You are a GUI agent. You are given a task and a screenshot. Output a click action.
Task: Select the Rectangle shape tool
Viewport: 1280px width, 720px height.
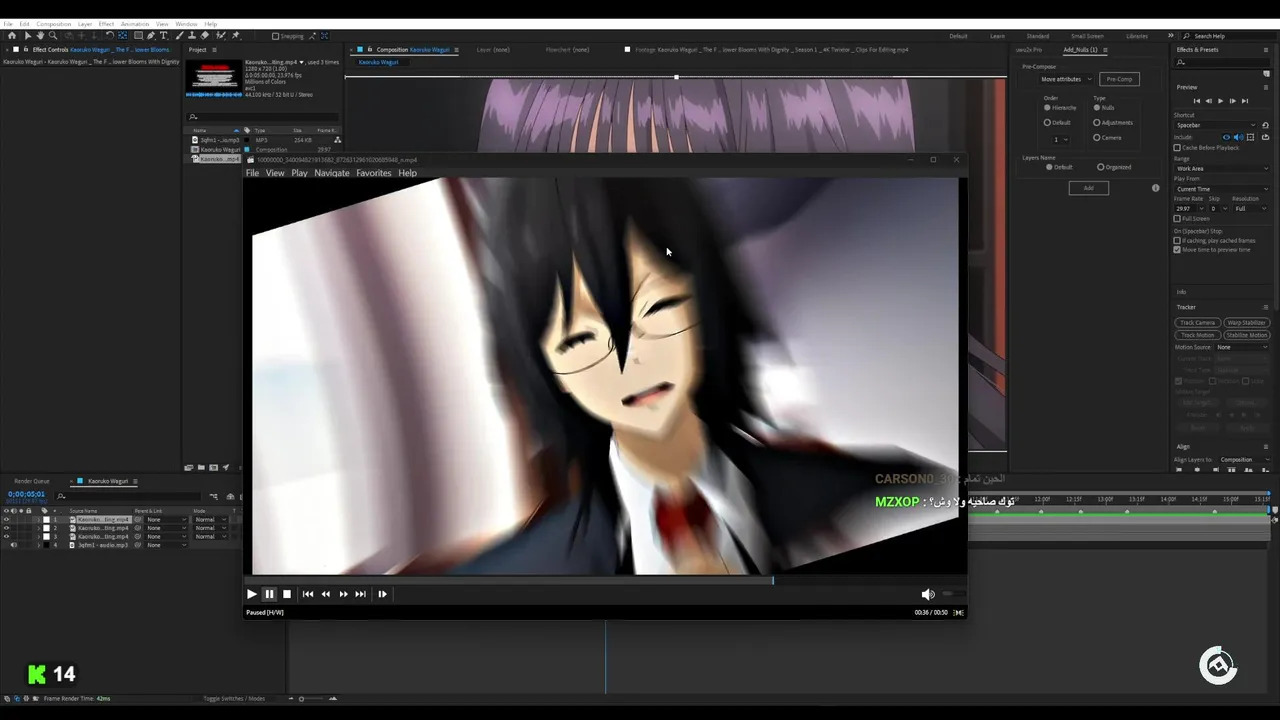[x=138, y=35]
